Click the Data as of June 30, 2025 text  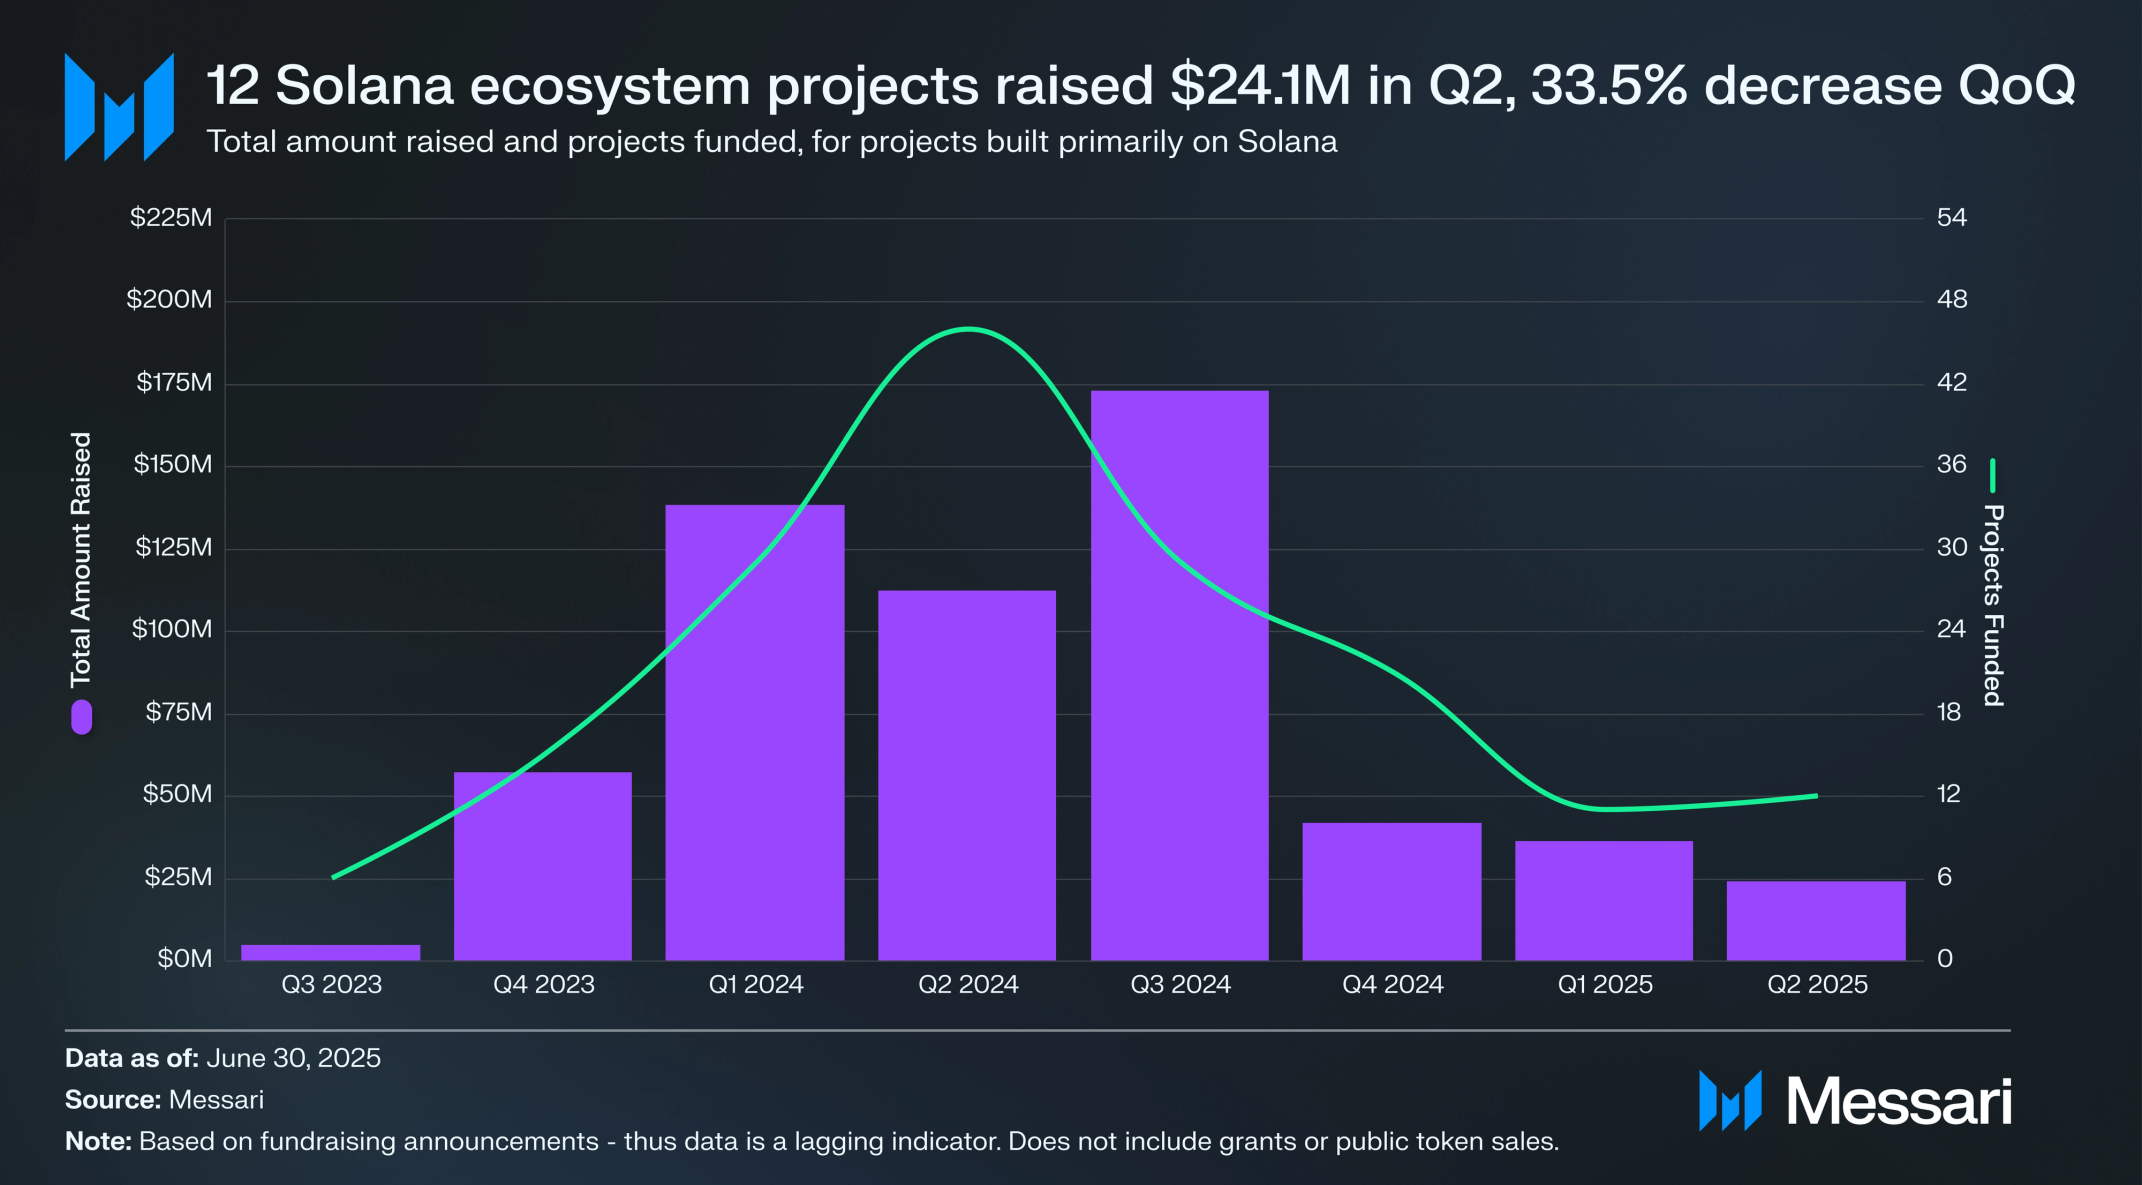(x=223, y=1059)
